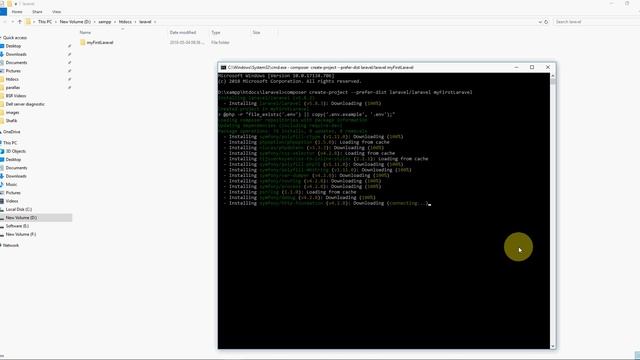
Task: Sort files by Date modified column
Action: [183, 32]
